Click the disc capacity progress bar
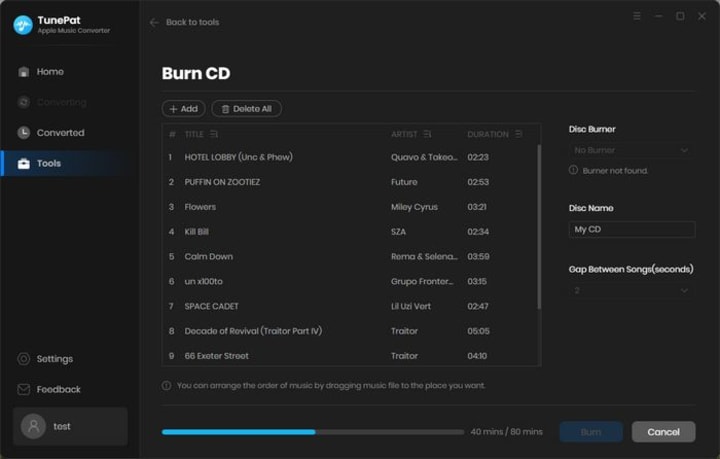This screenshot has width=720, height=459. click(313, 432)
